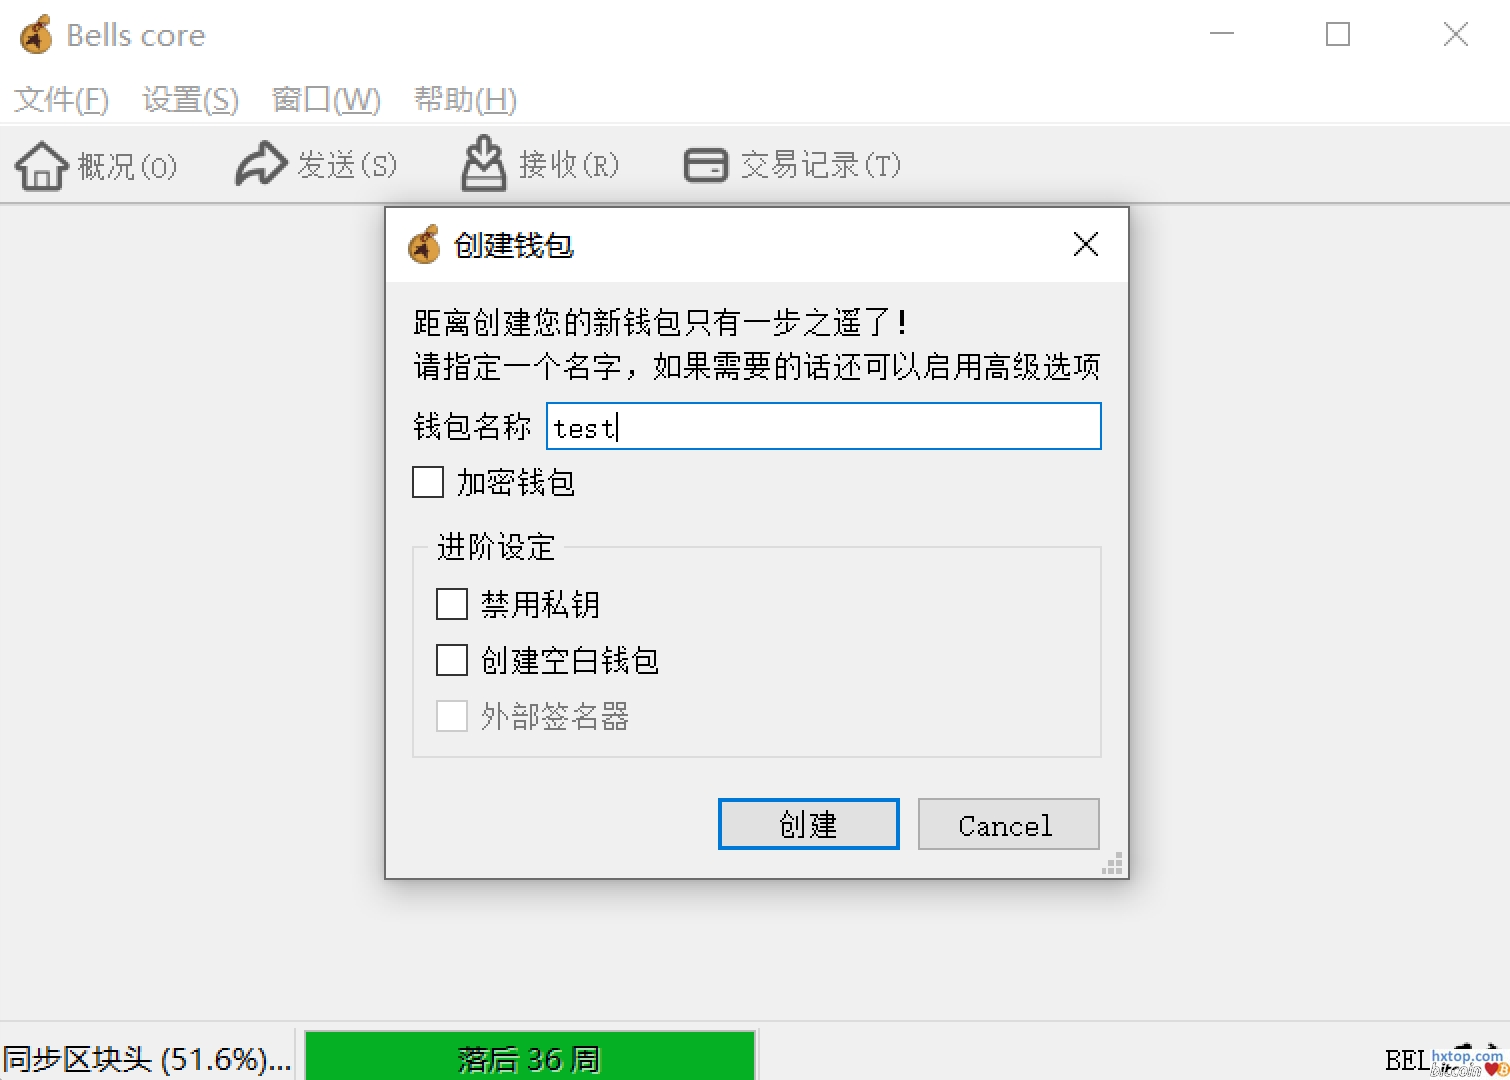This screenshot has width=1510, height=1080.
Task: Check the 创建空白钱包 option
Action: pos(452,660)
